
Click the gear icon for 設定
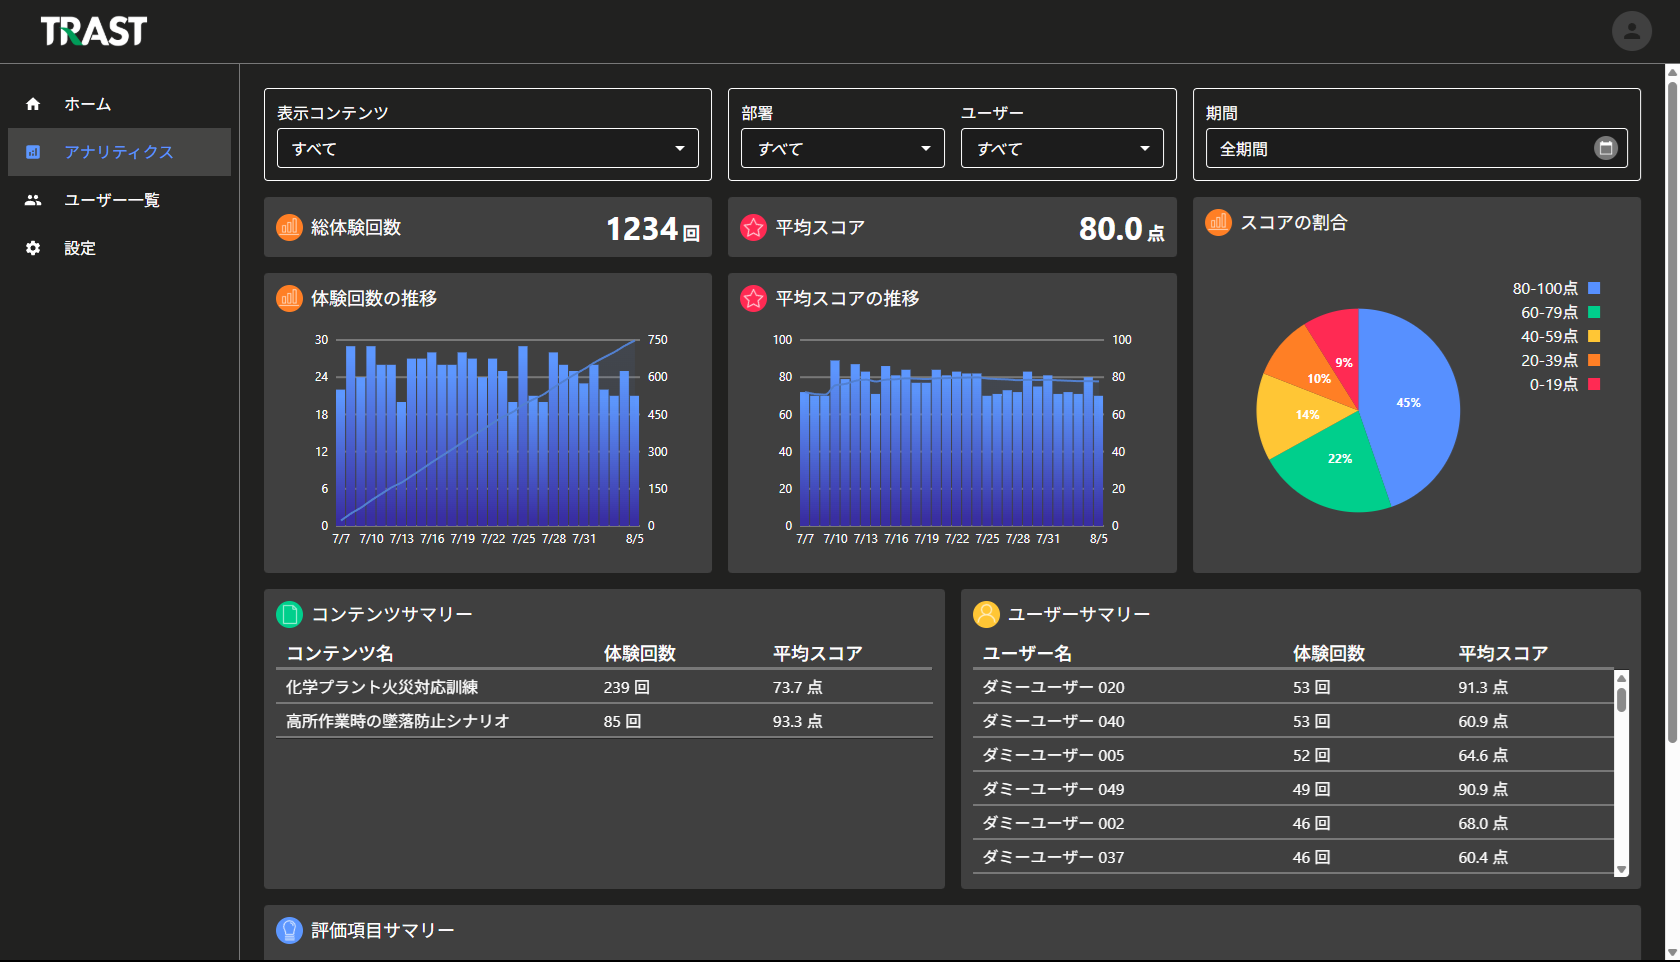point(33,248)
